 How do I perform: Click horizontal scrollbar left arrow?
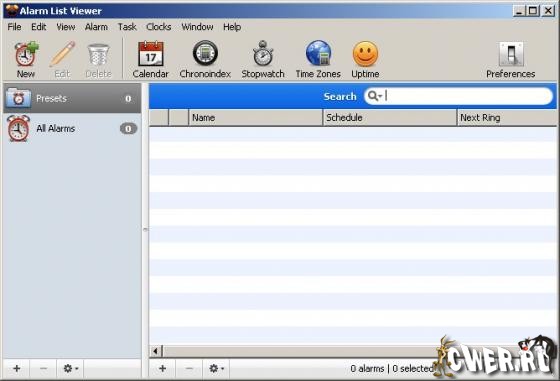point(156,351)
